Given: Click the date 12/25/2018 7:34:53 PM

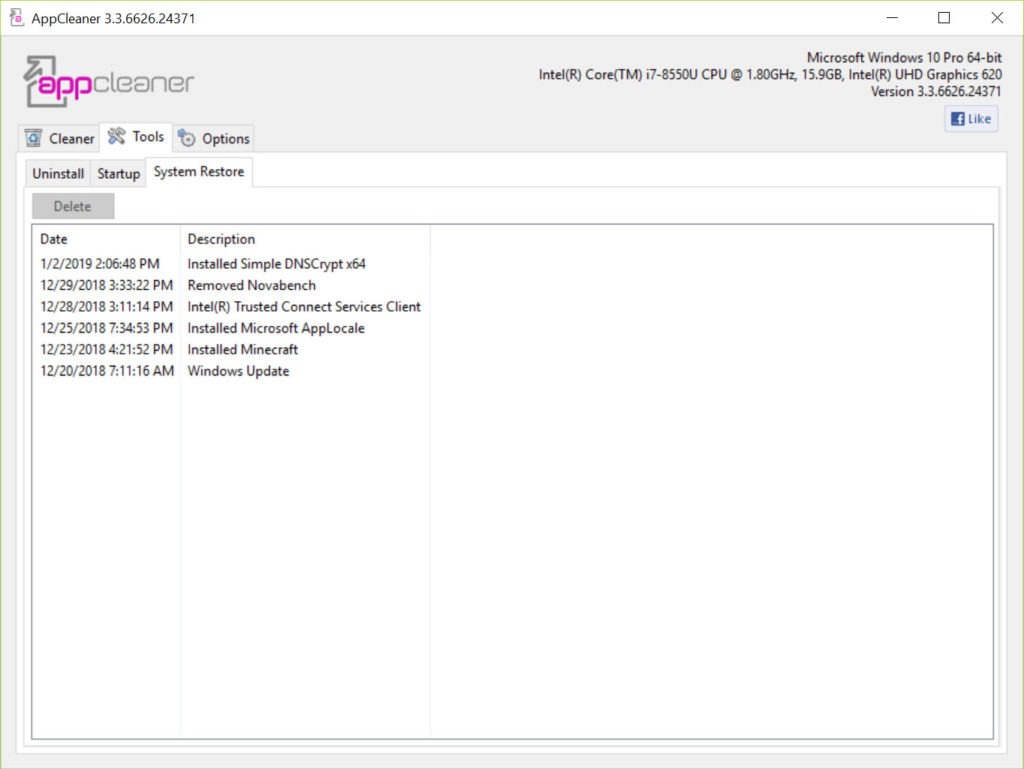Looking at the screenshot, I should pos(106,328).
